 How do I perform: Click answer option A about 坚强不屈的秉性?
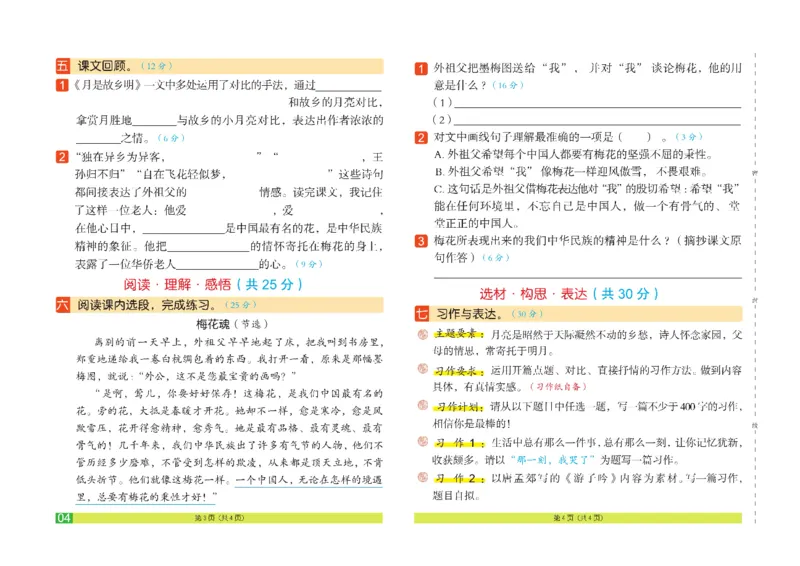pos(573,154)
